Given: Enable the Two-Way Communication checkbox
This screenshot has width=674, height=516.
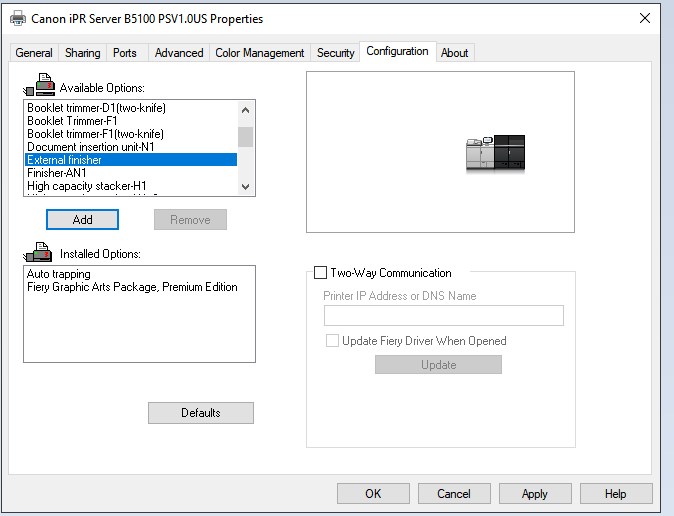Looking at the screenshot, I should [x=320, y=272].
